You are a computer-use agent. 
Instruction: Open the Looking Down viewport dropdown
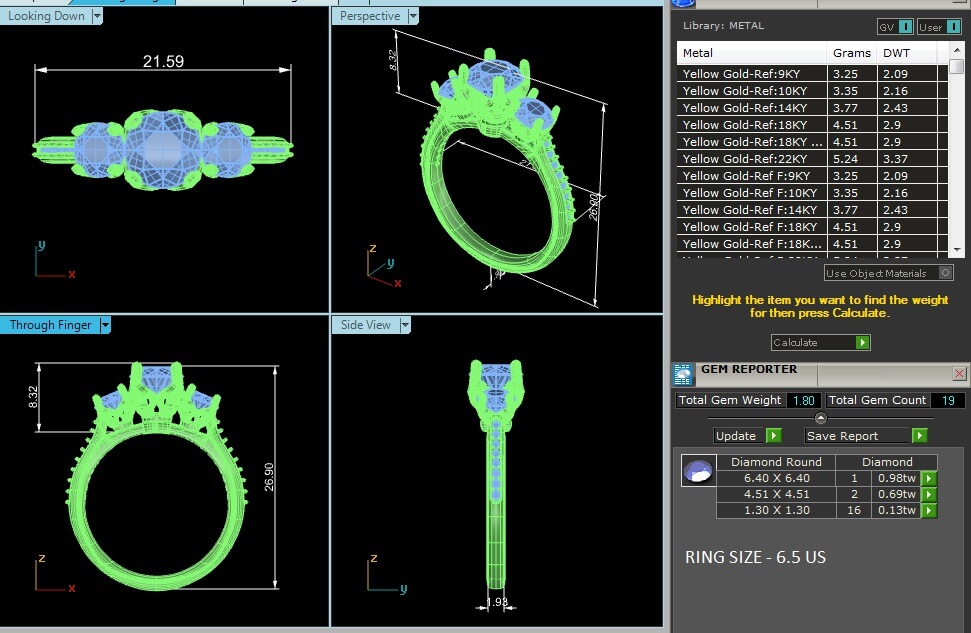97,16
